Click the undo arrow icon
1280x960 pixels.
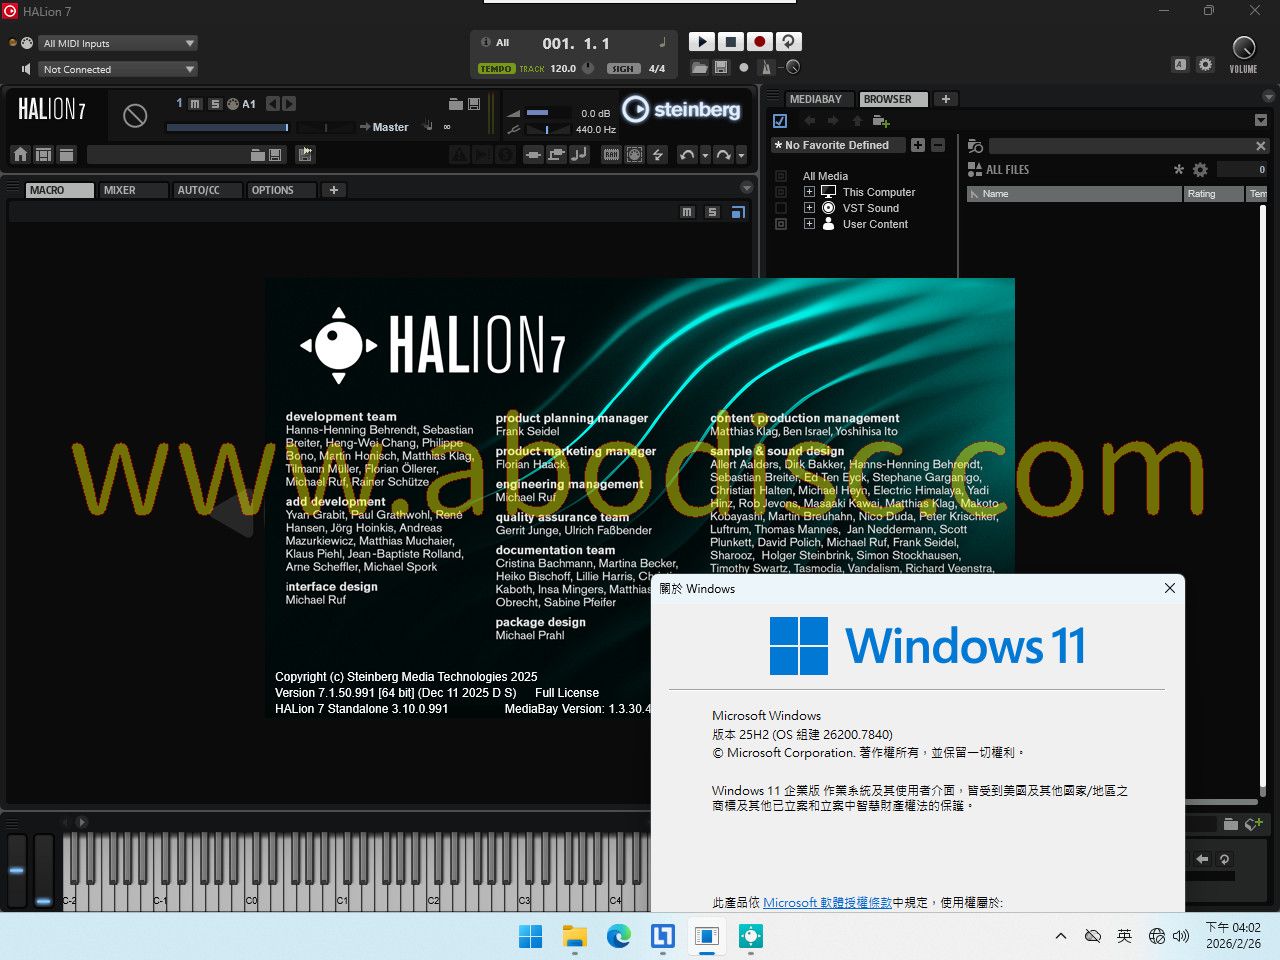tap(686, 155)
